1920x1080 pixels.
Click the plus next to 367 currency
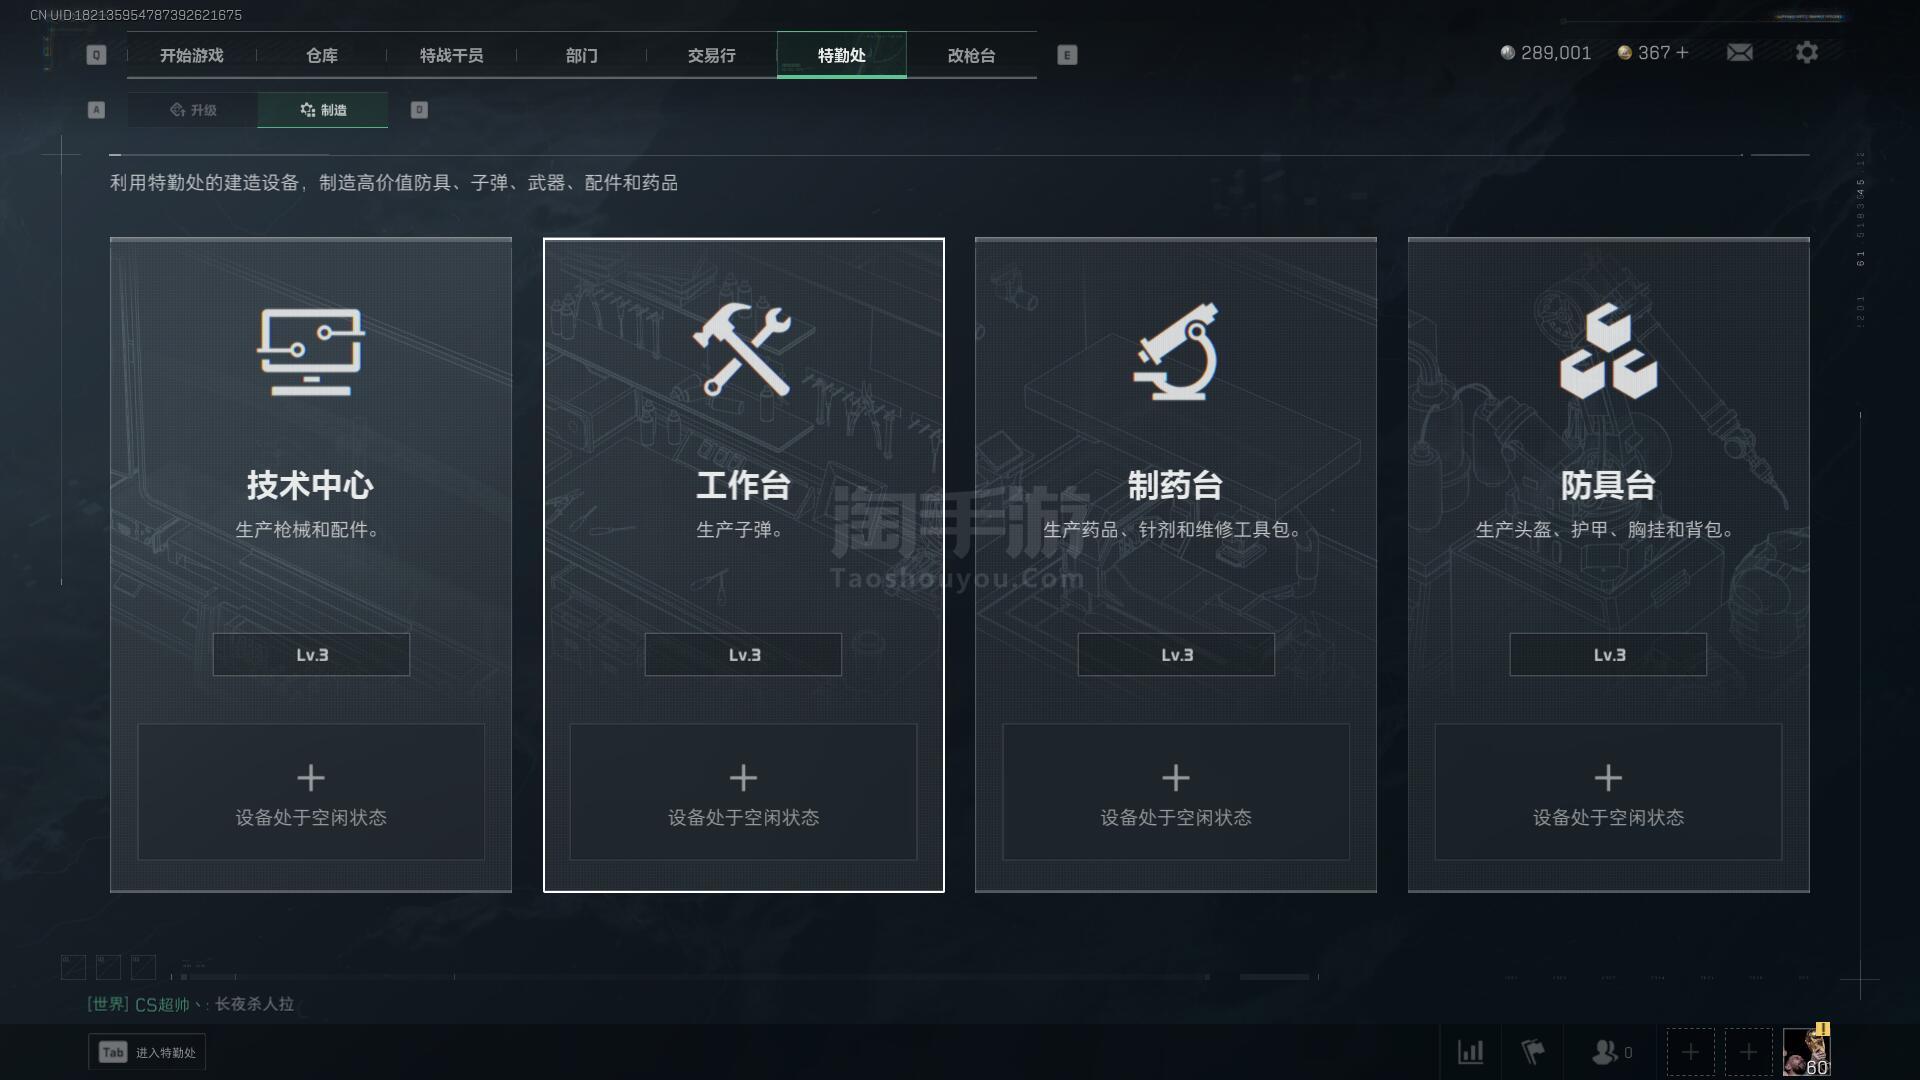(1683, 52)
